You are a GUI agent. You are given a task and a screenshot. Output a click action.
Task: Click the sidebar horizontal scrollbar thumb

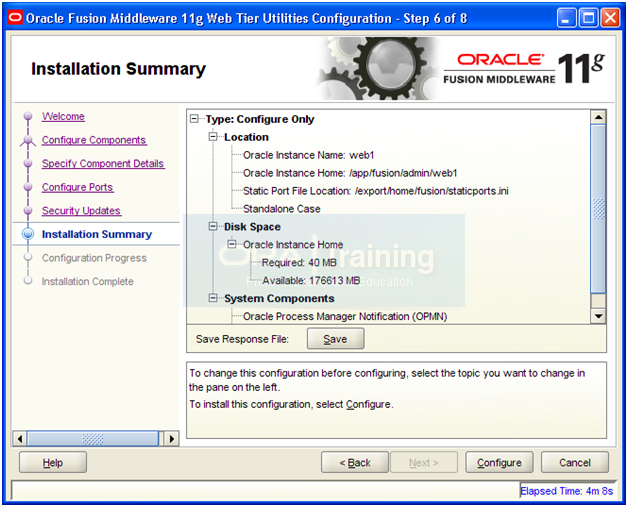(x=93, y=439)
